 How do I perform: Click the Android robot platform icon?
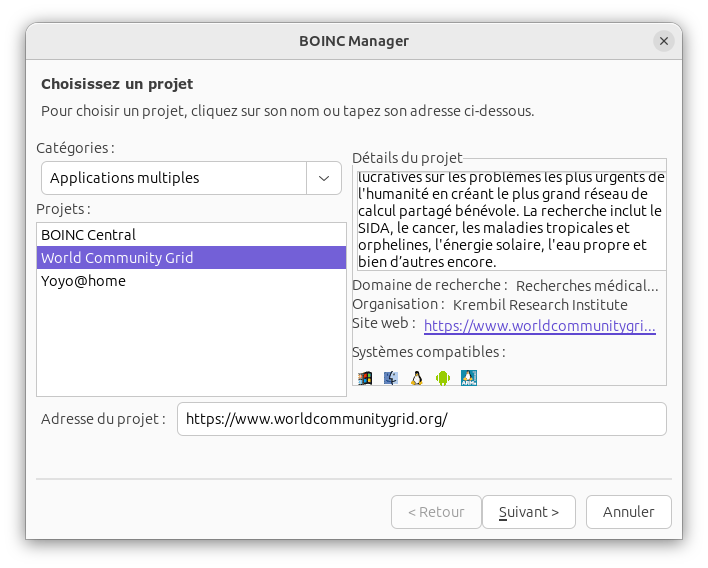pos(443,378)
